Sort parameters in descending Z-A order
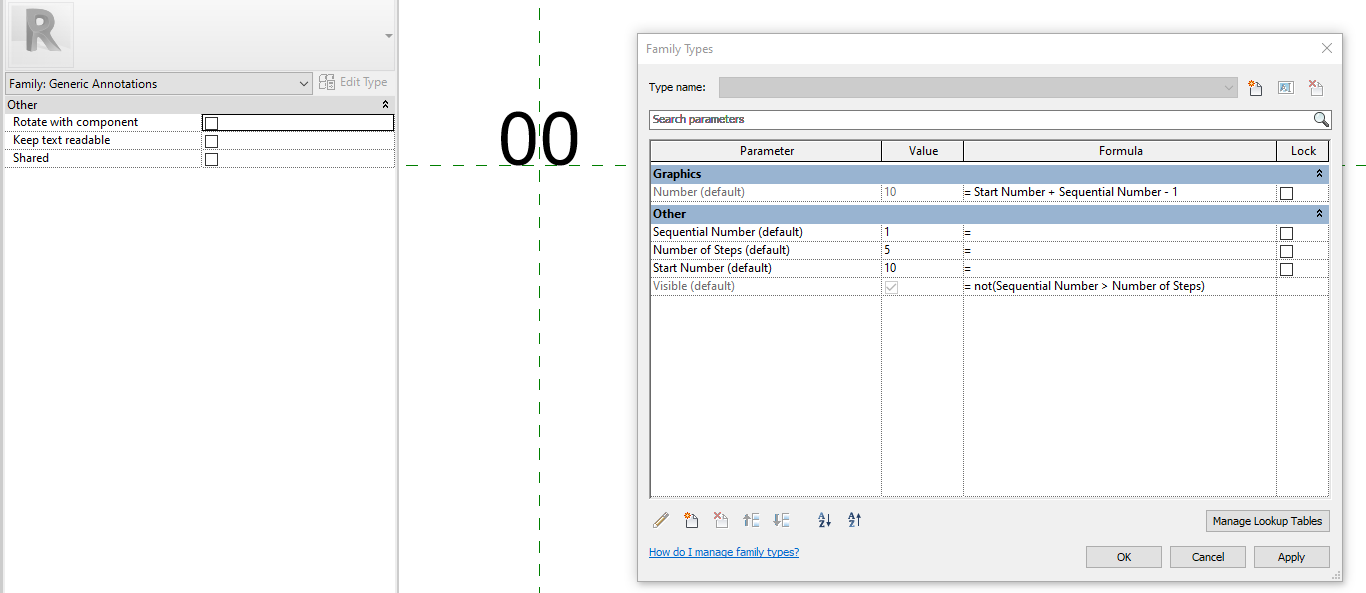Image resolution: width=1366 pixels, height=593 pixels. tap(855, 520)
